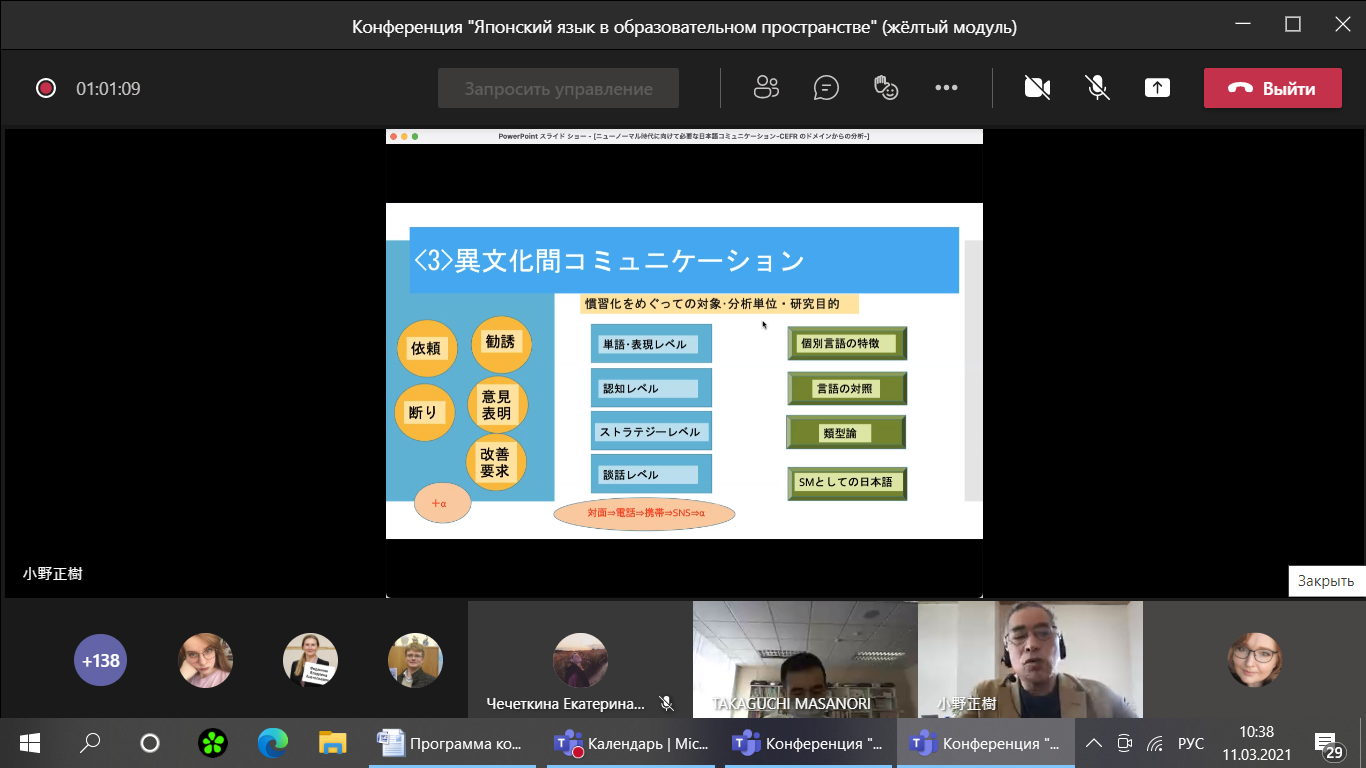The image size is (1366, 768).
Task: Click the share content tray icon
Action: [1157, 88]
